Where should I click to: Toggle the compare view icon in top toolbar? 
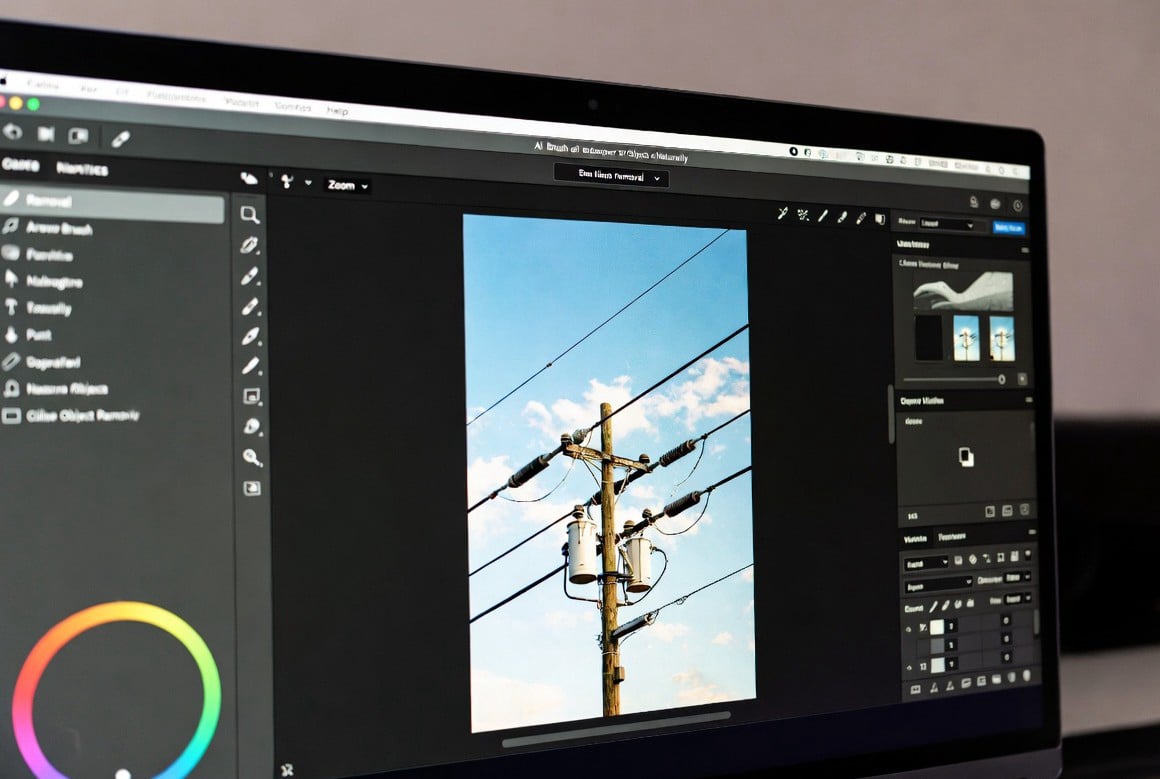[x=78, y=135]
